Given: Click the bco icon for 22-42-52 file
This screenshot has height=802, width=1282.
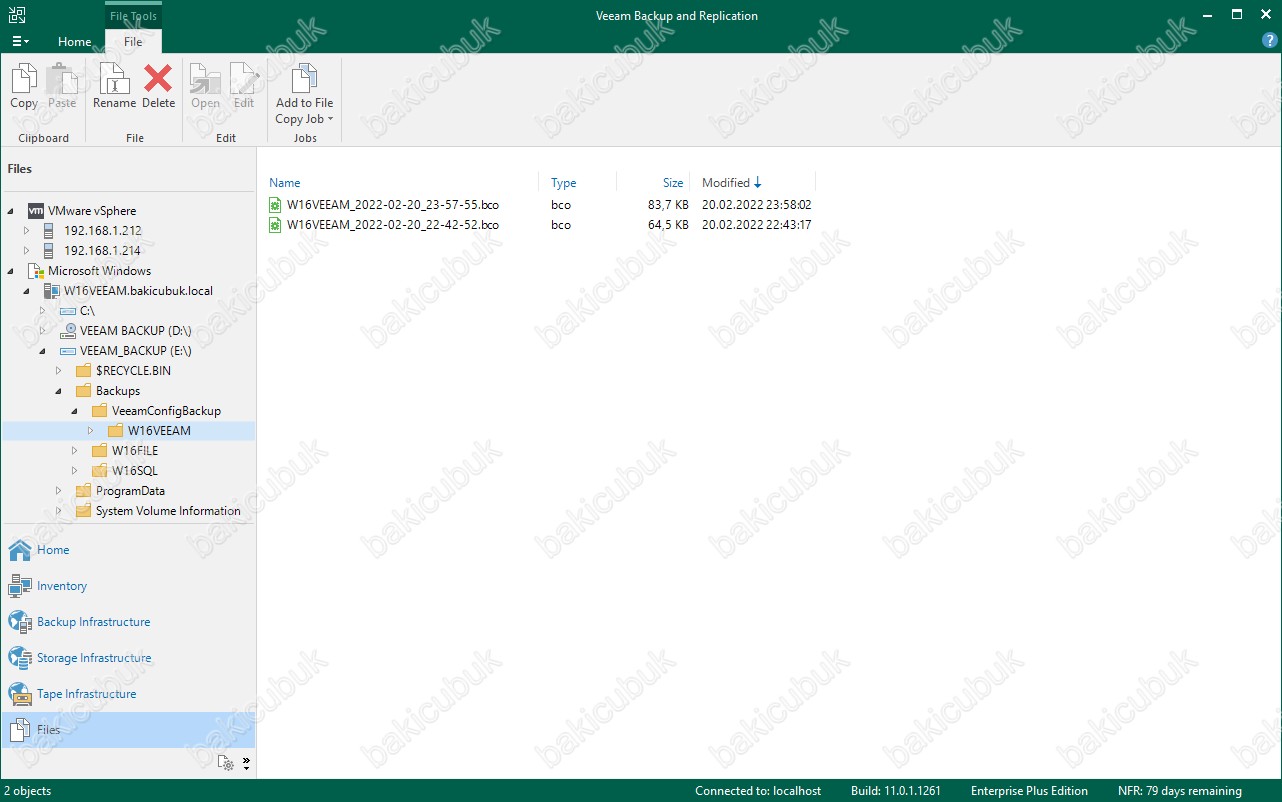Looking at the screenshot, I should tap(276, 225).
